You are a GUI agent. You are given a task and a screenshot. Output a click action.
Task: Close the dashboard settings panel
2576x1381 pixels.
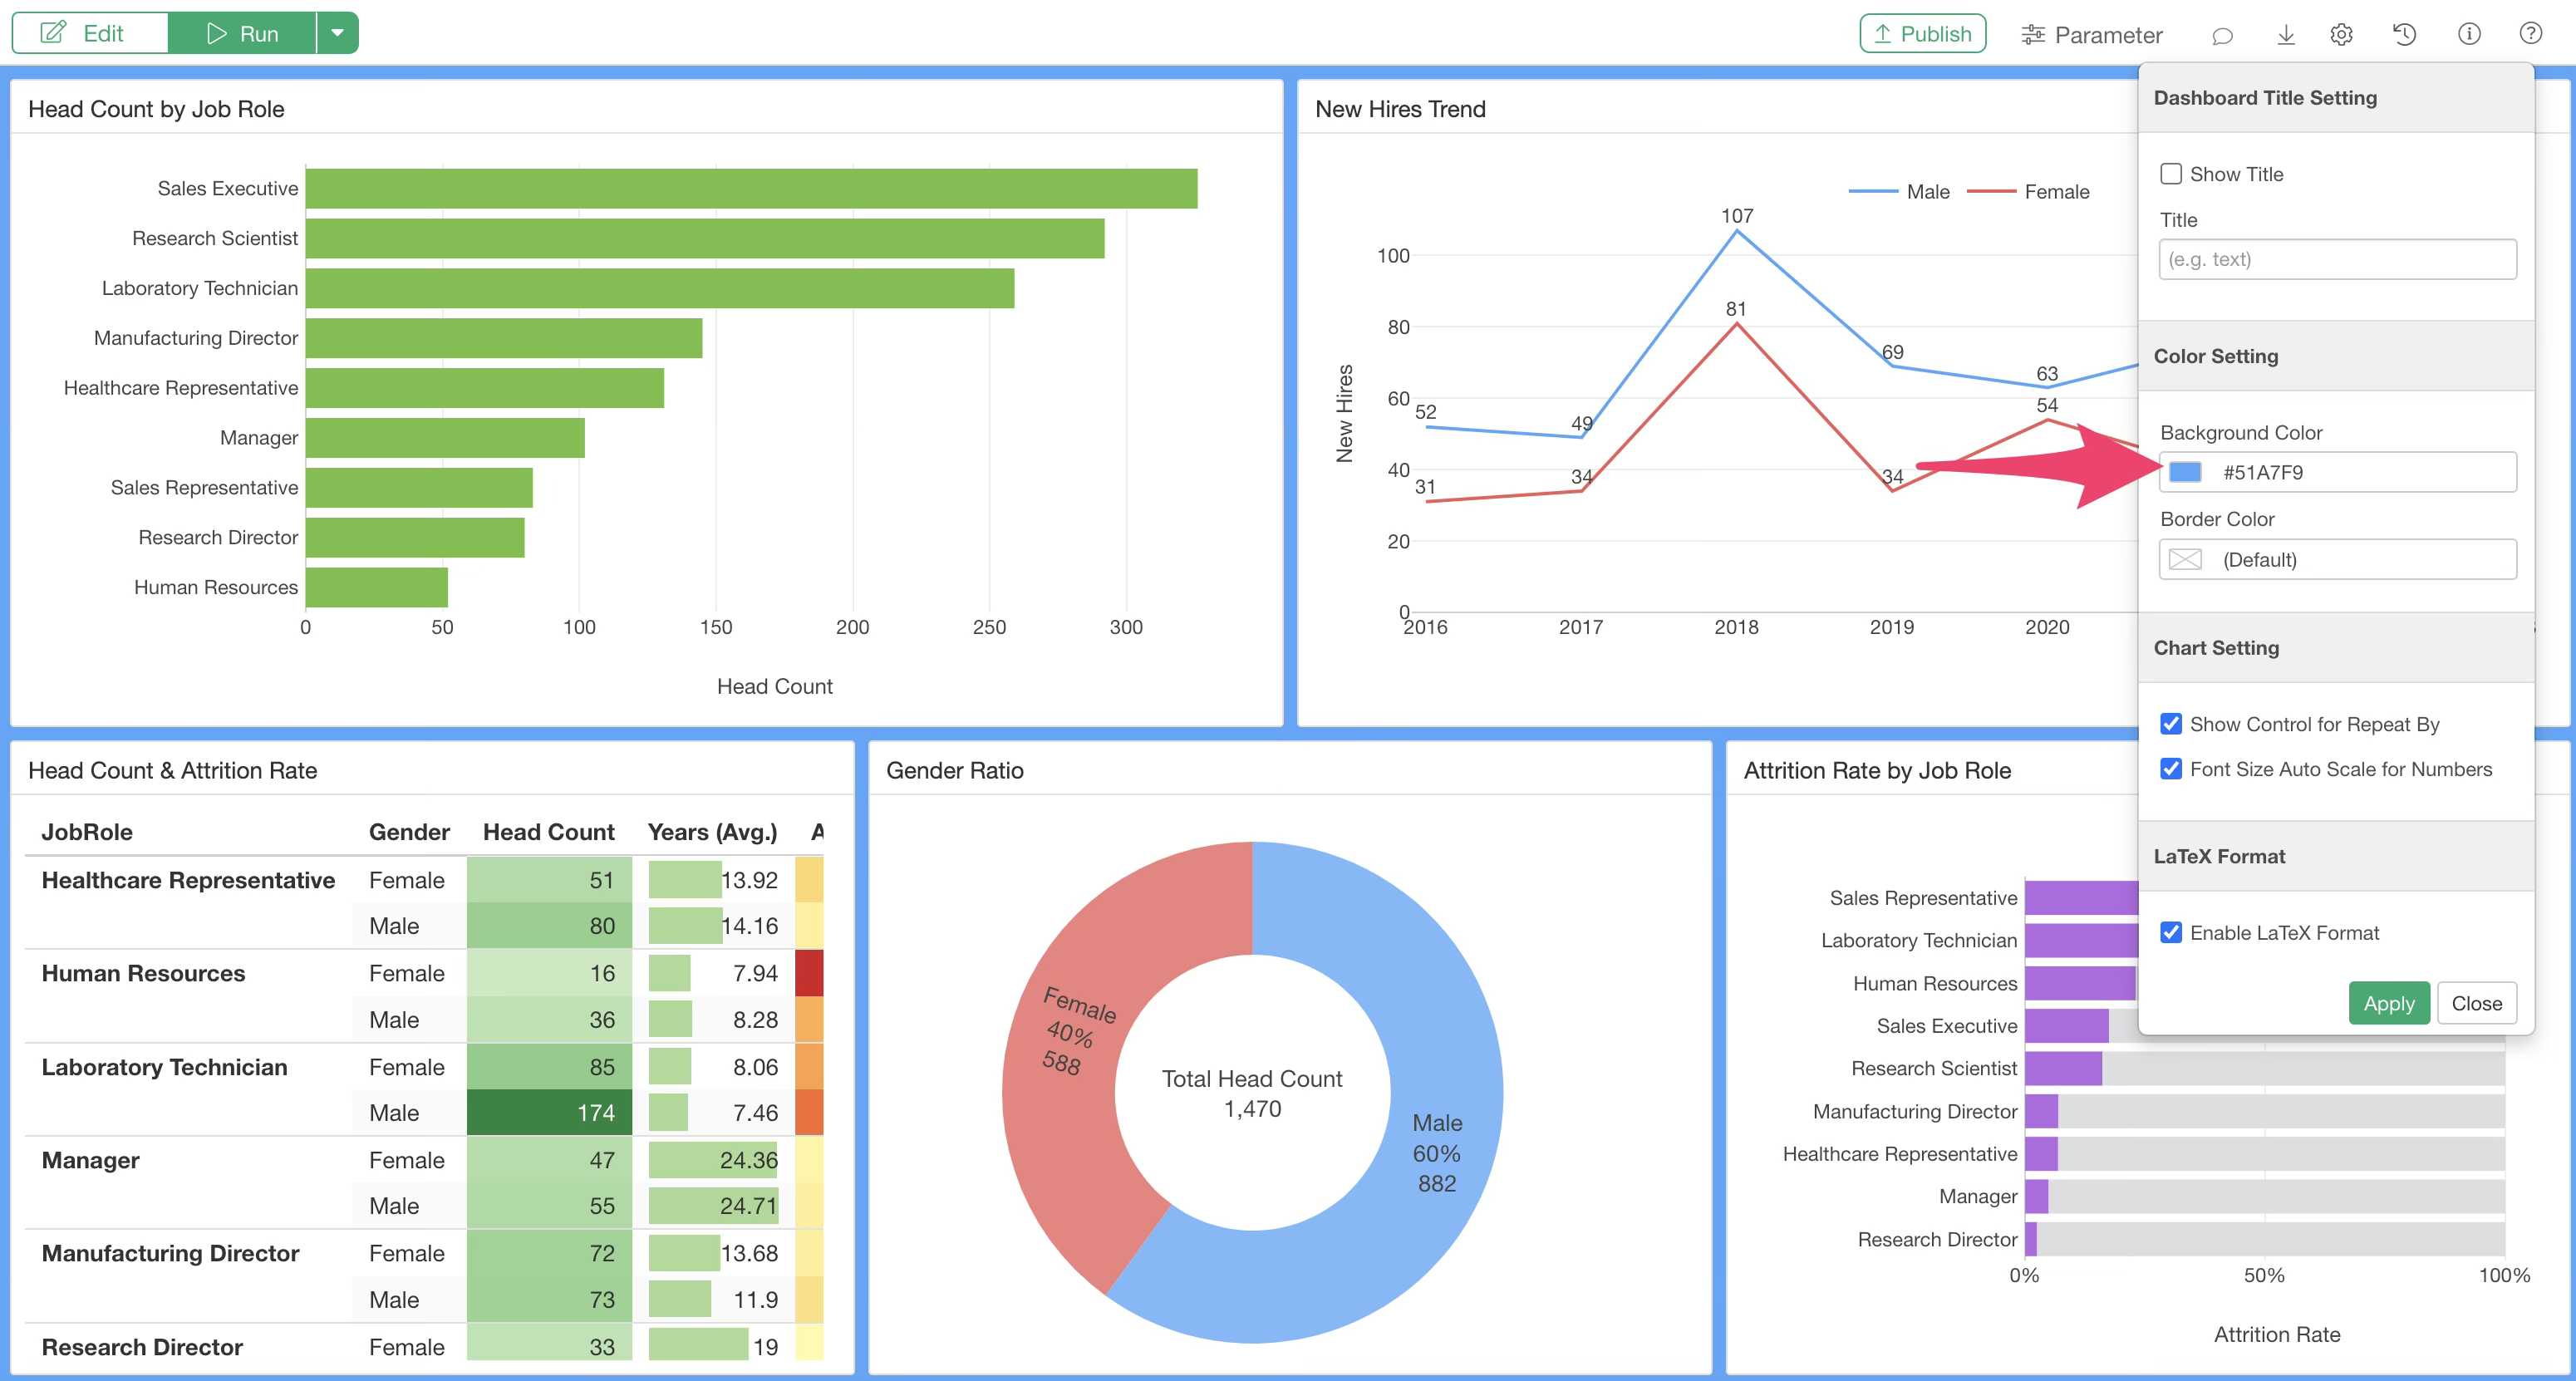tap(2476, 1003)
